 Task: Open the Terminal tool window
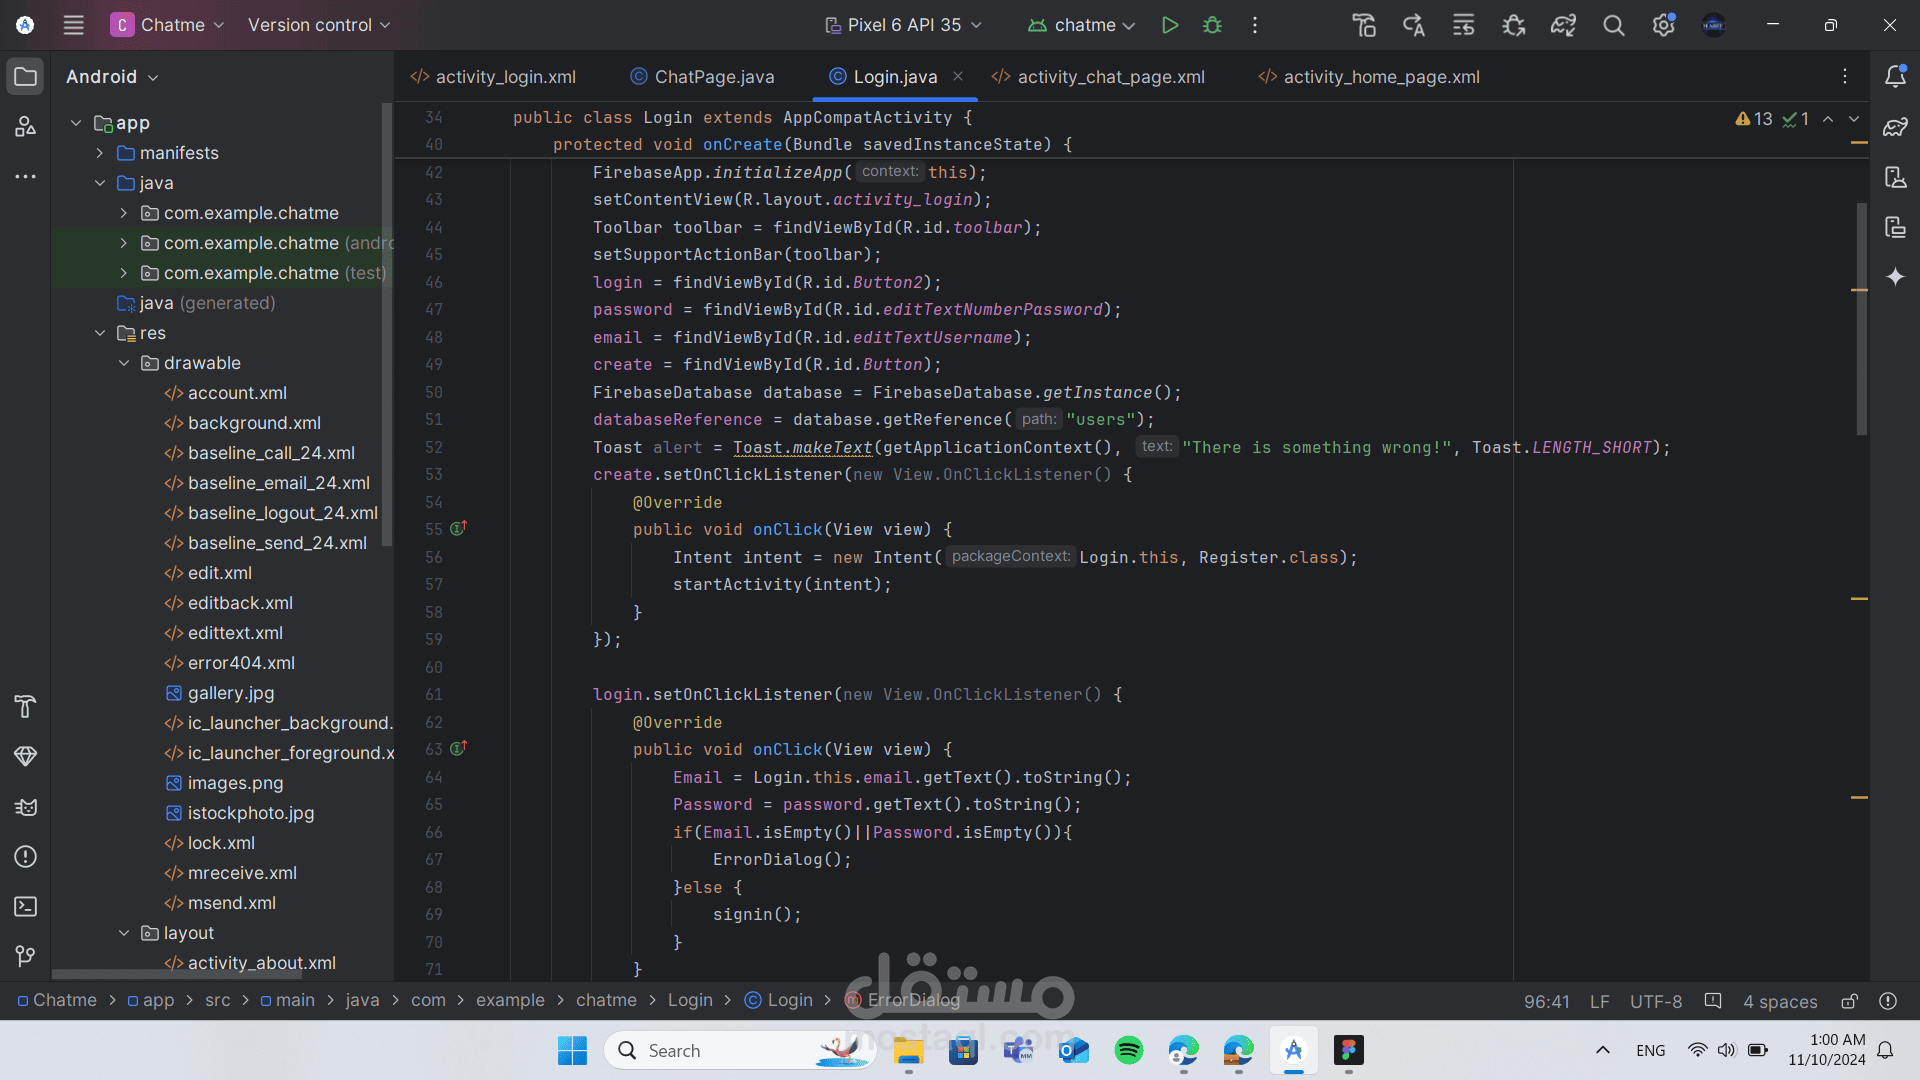pos(26,907)
